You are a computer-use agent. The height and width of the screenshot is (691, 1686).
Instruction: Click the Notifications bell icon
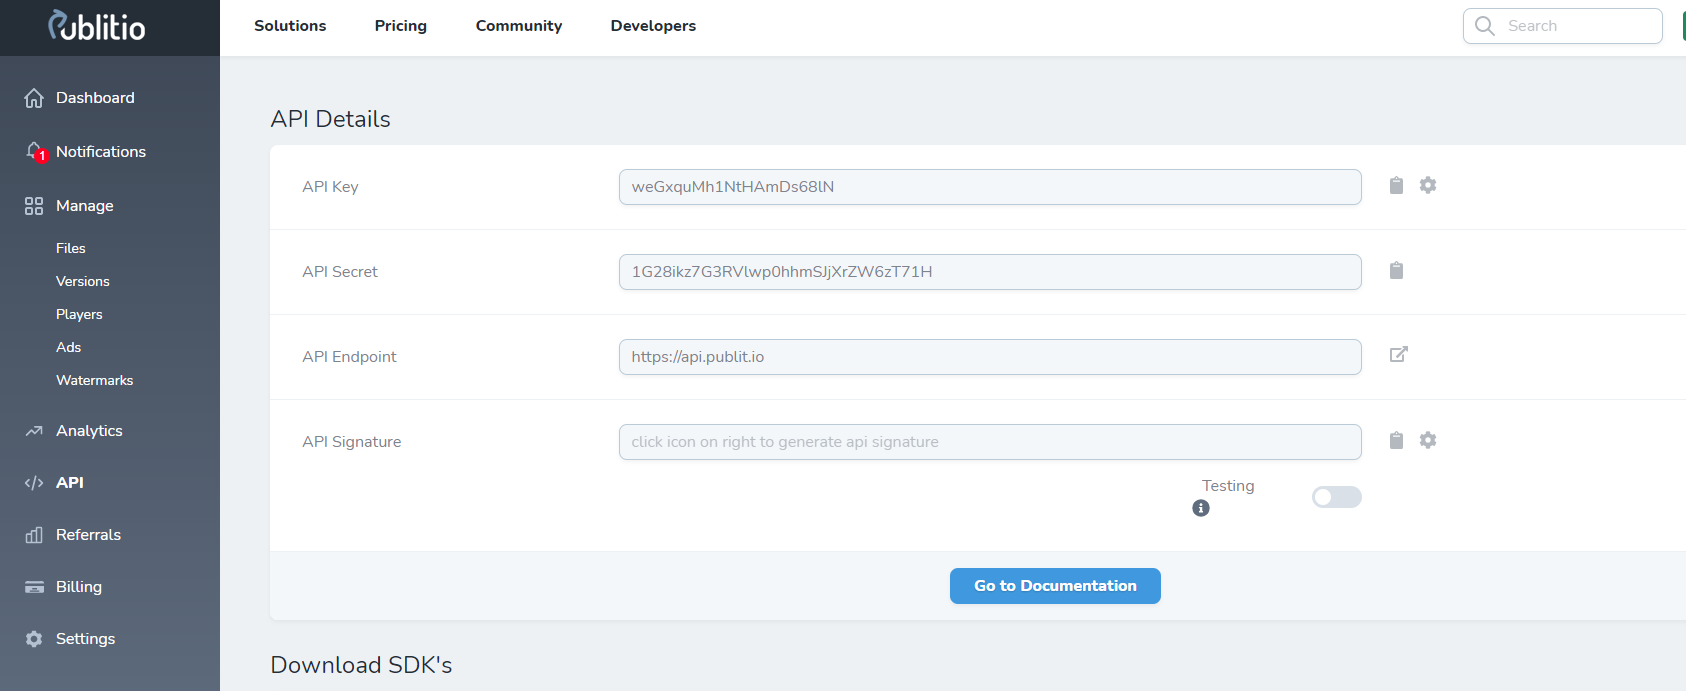pyautogui.click(x=35, y=152)
